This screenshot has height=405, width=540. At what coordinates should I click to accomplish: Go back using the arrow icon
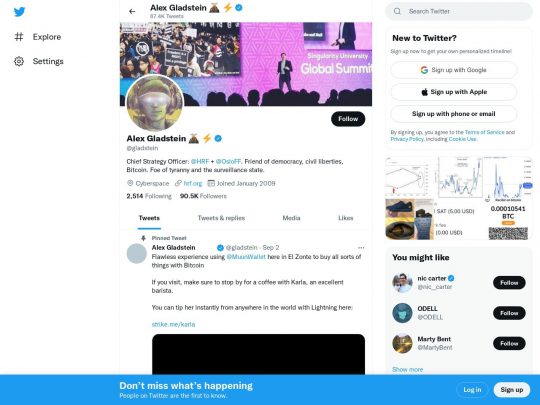132,11
